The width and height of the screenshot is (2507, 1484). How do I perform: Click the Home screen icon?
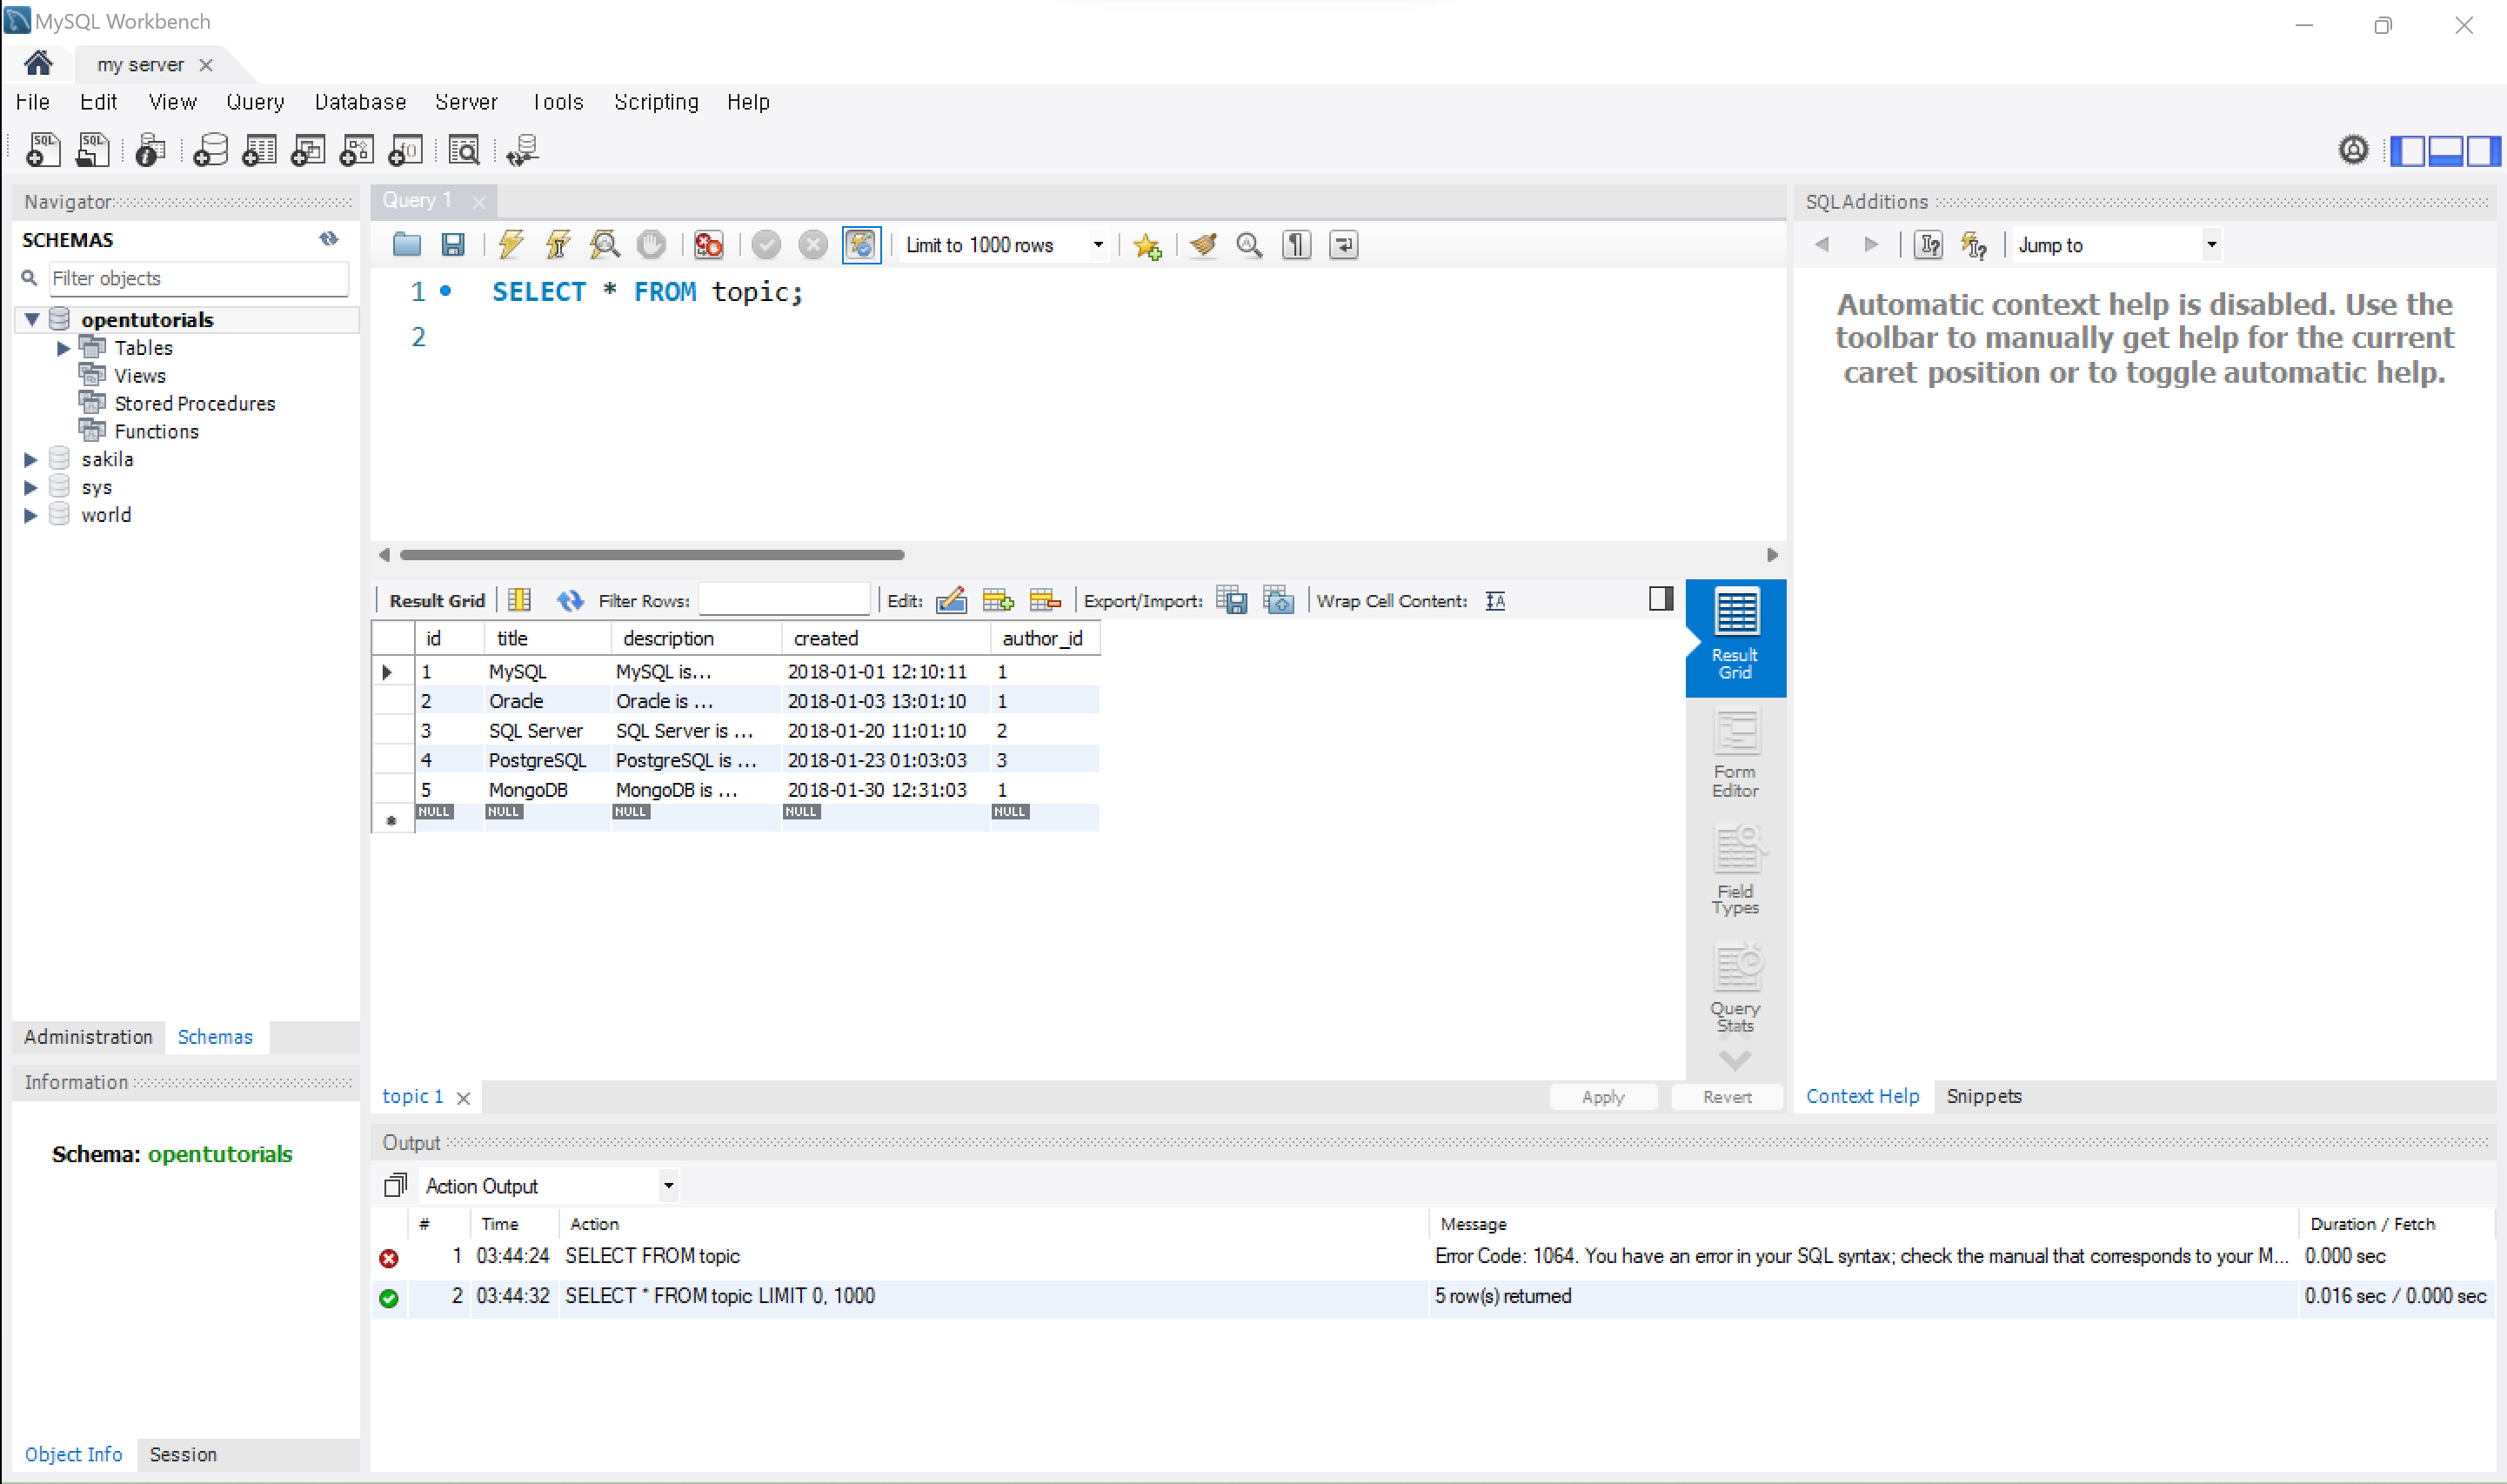[x=38, y=64]
